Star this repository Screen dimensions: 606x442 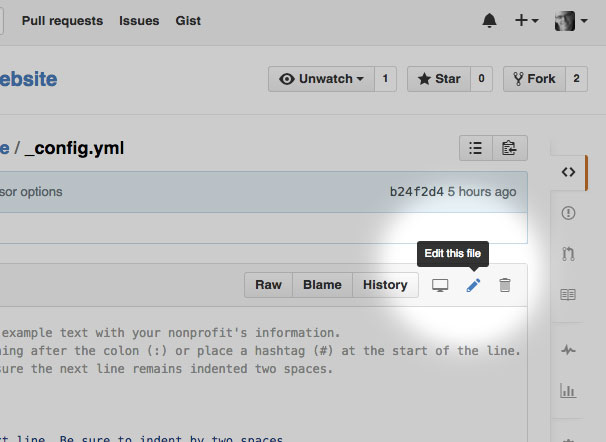coord(439,79)
